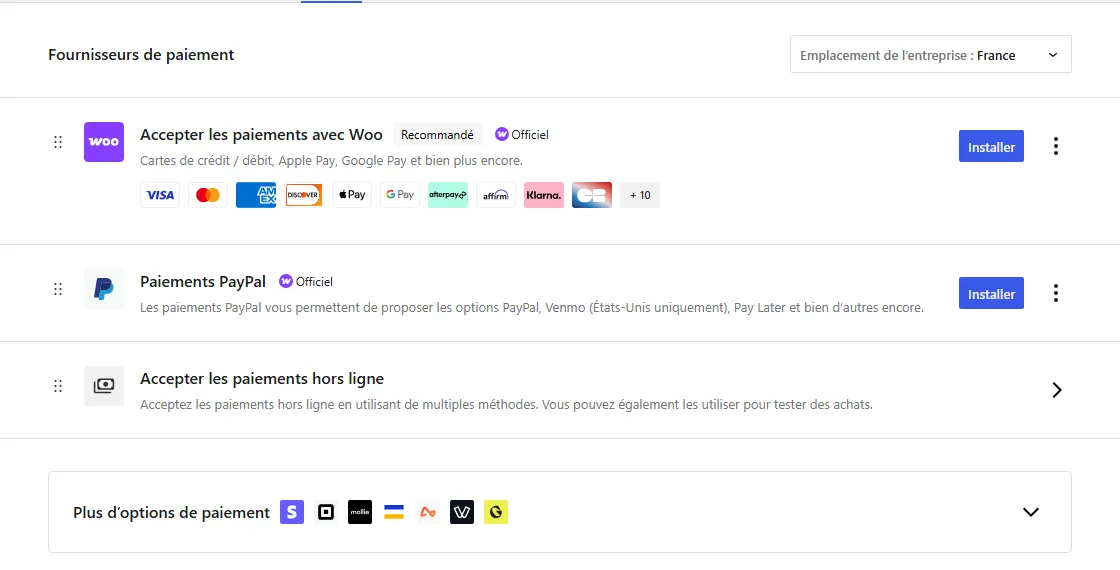Click the Stripe S icon
Viewport: 1120px width, 570px height.
[292, 512]
